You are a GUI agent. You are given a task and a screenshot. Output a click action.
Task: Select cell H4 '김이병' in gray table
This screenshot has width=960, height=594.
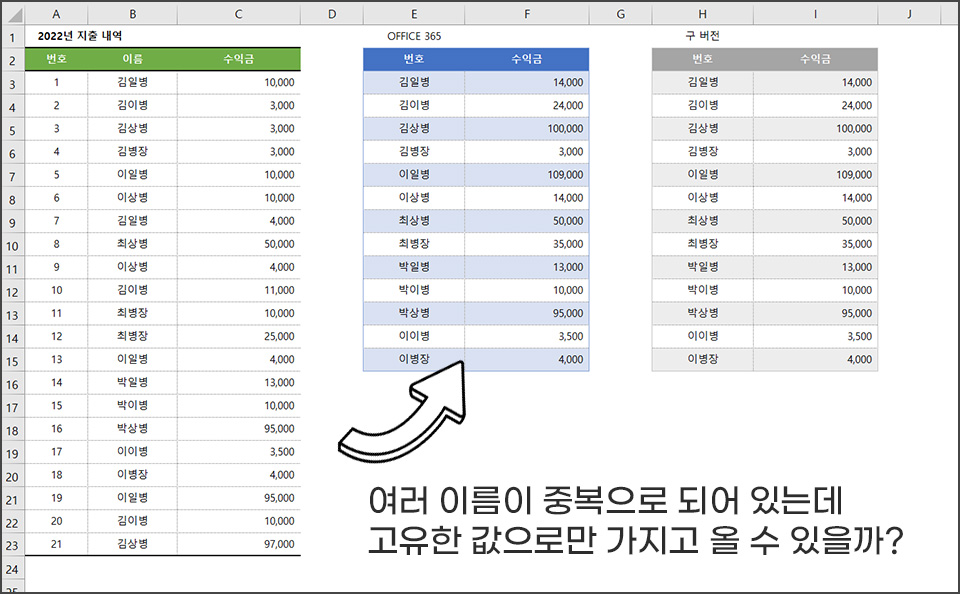click(x=702, y=105)
